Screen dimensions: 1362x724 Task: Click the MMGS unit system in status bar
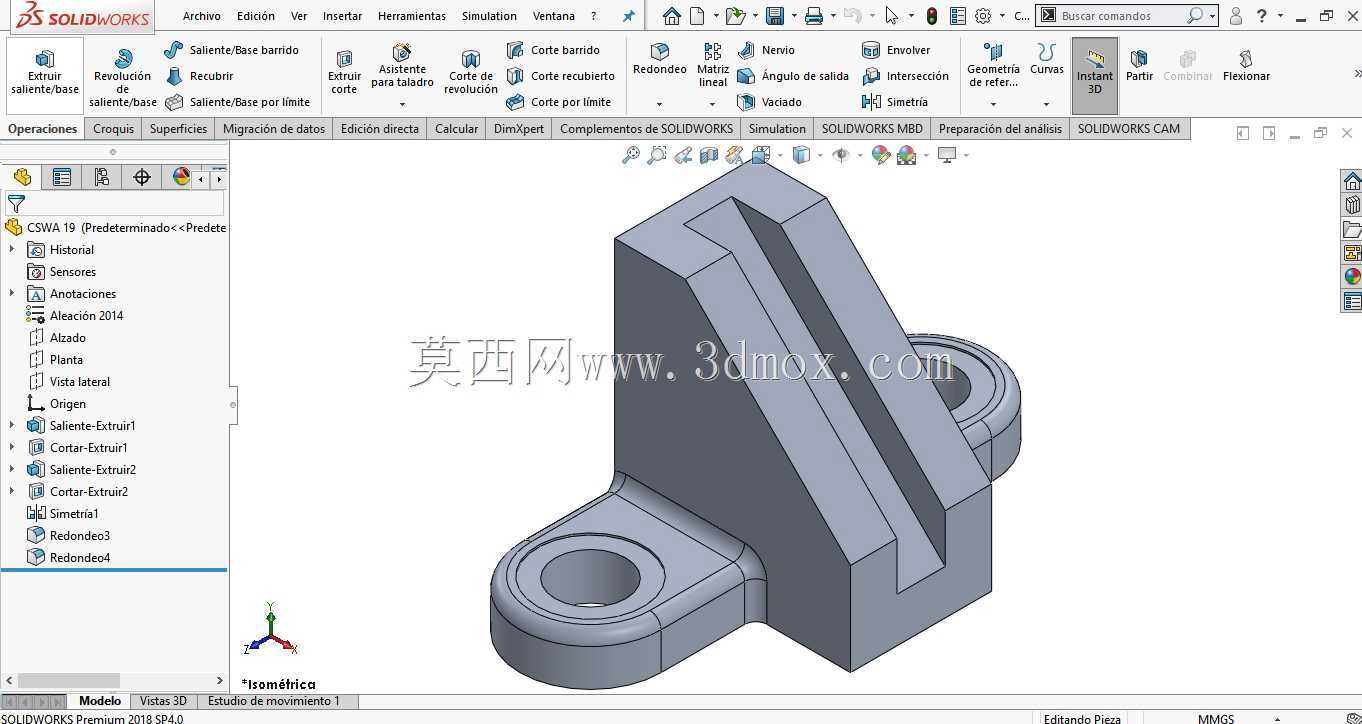tap(1216, 718)
